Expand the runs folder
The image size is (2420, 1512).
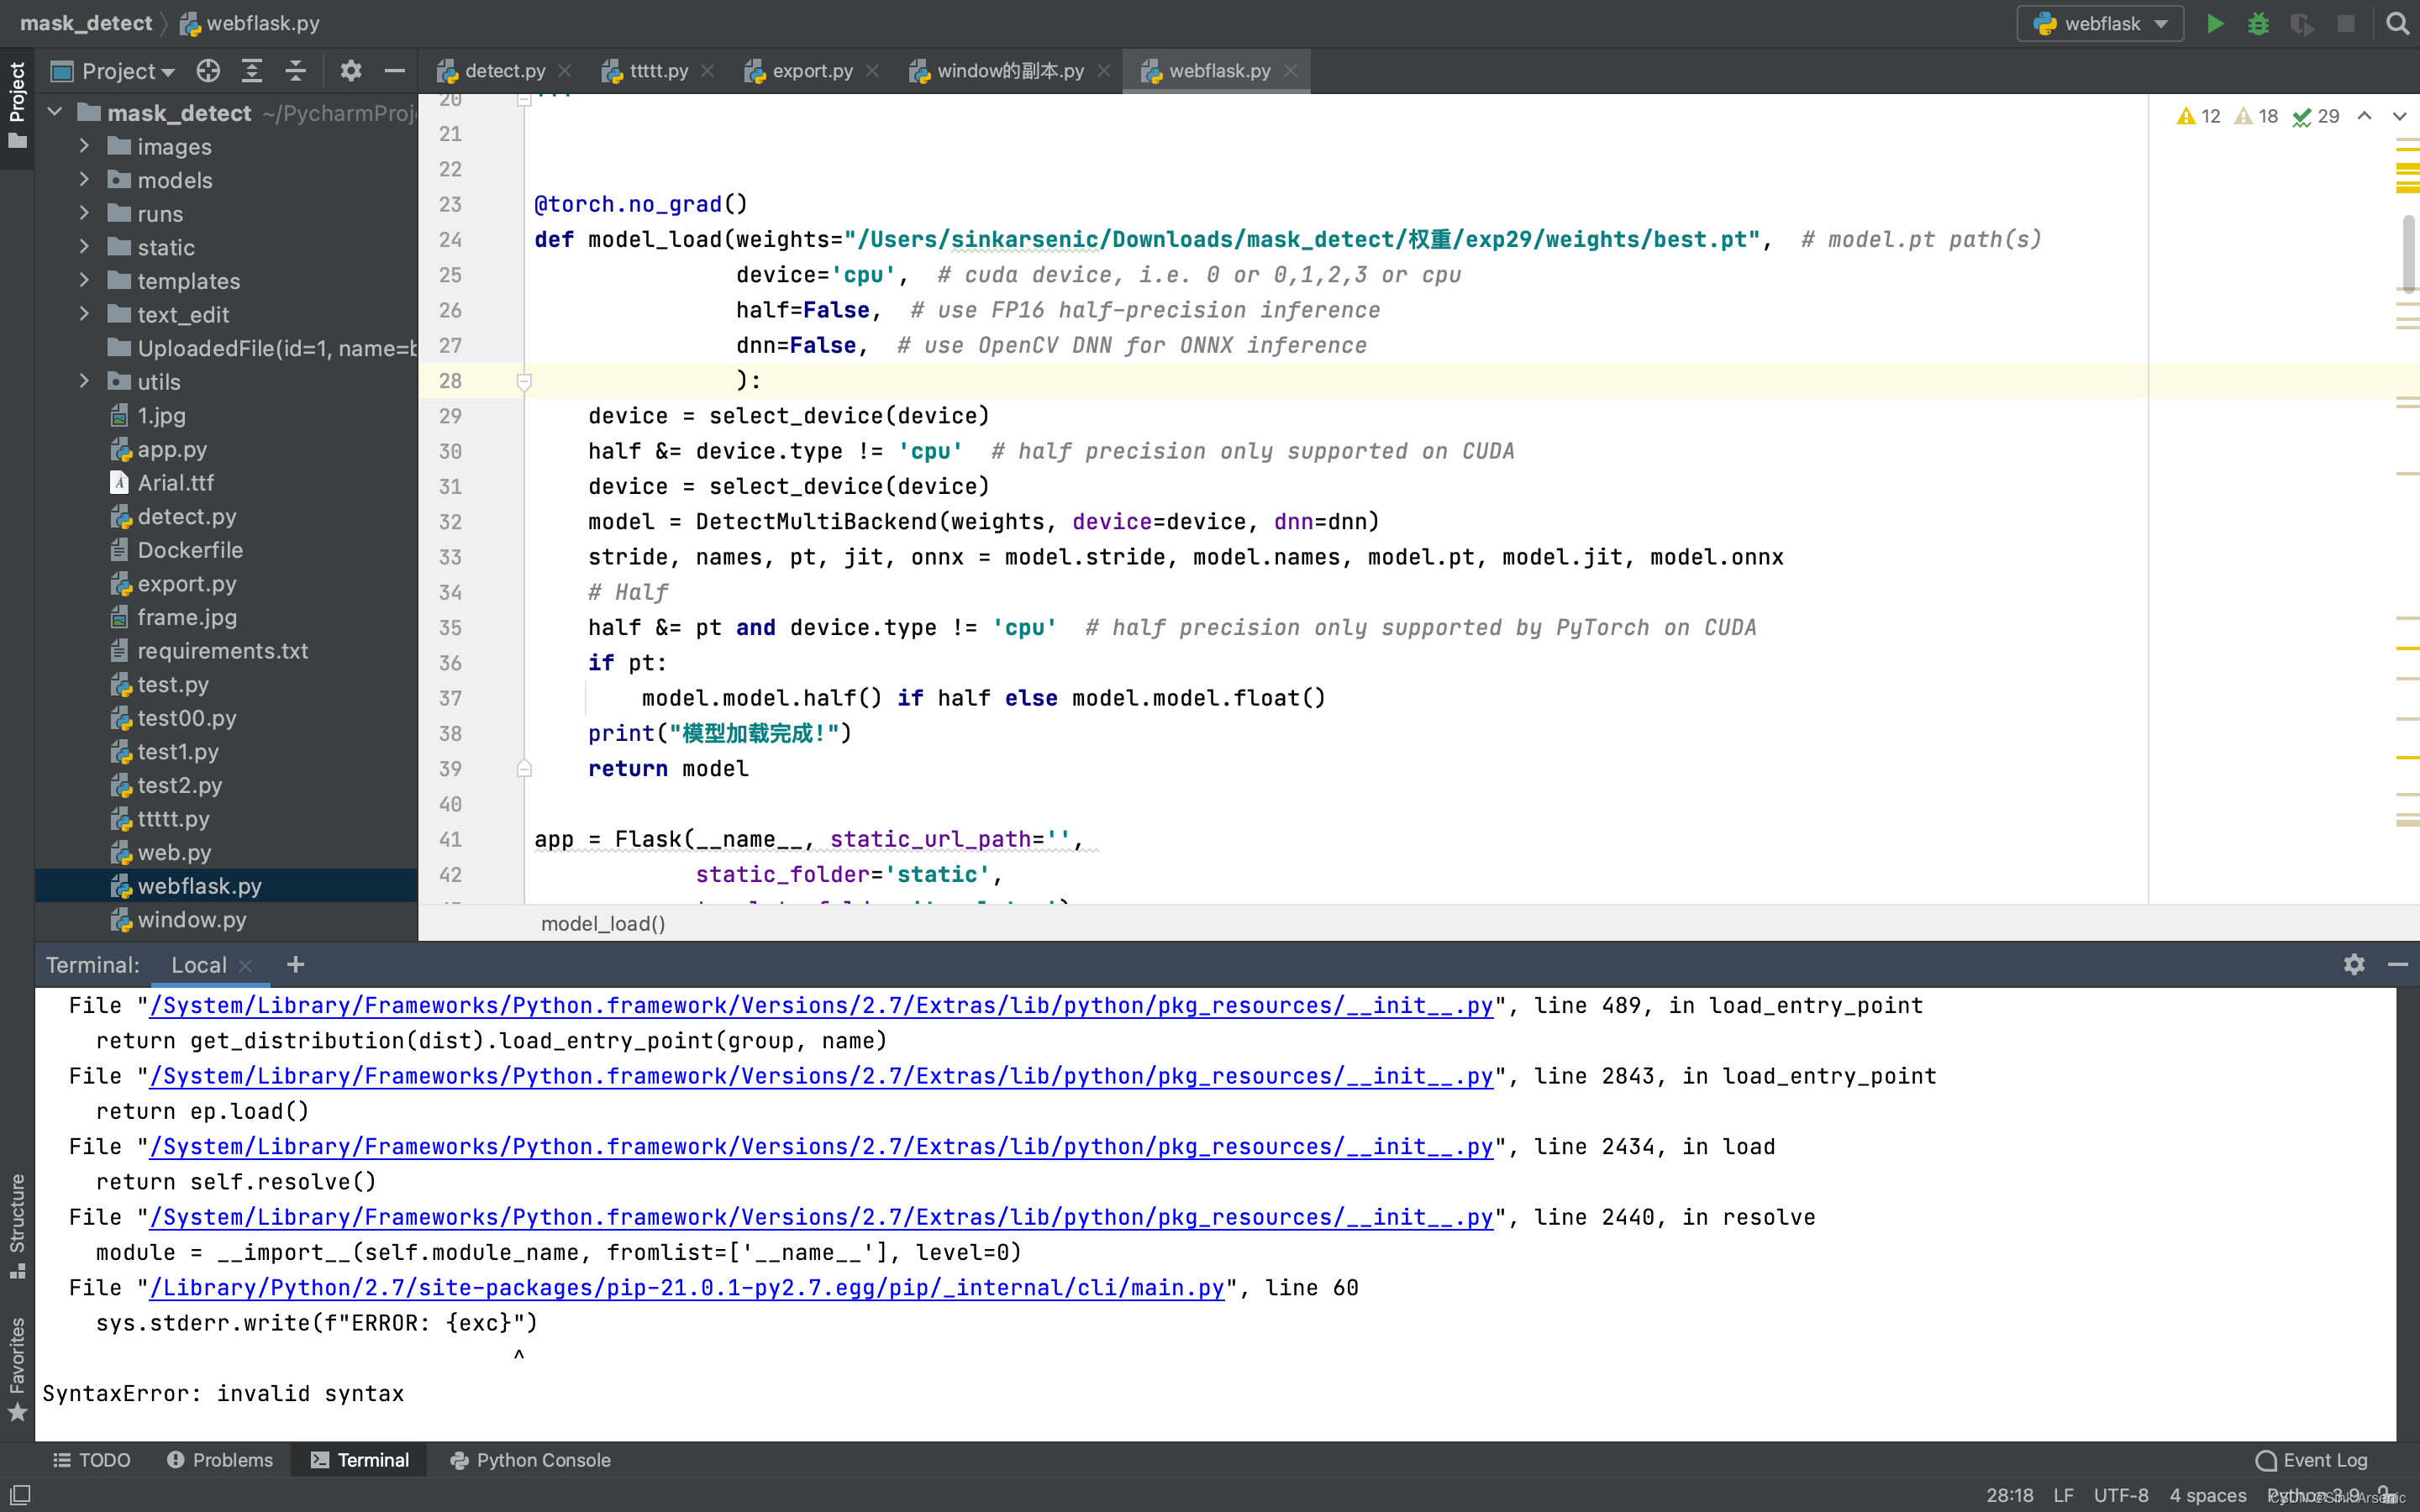85,213
